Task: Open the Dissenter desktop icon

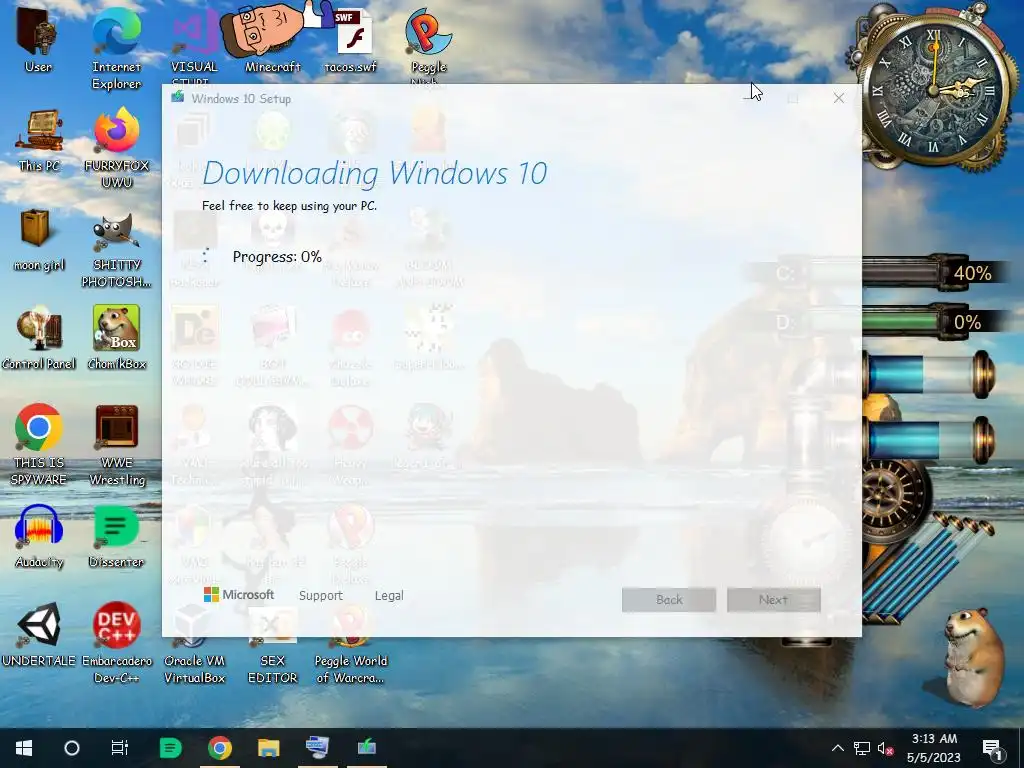Action: pyautogui.click(x=116, y=536)
